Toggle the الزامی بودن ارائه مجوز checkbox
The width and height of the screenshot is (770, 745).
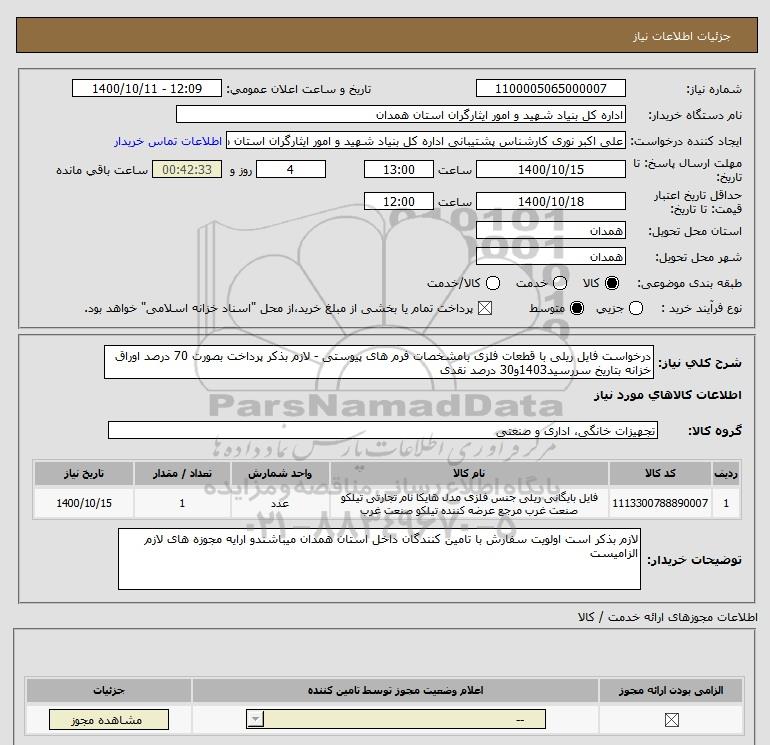point(671,720)
